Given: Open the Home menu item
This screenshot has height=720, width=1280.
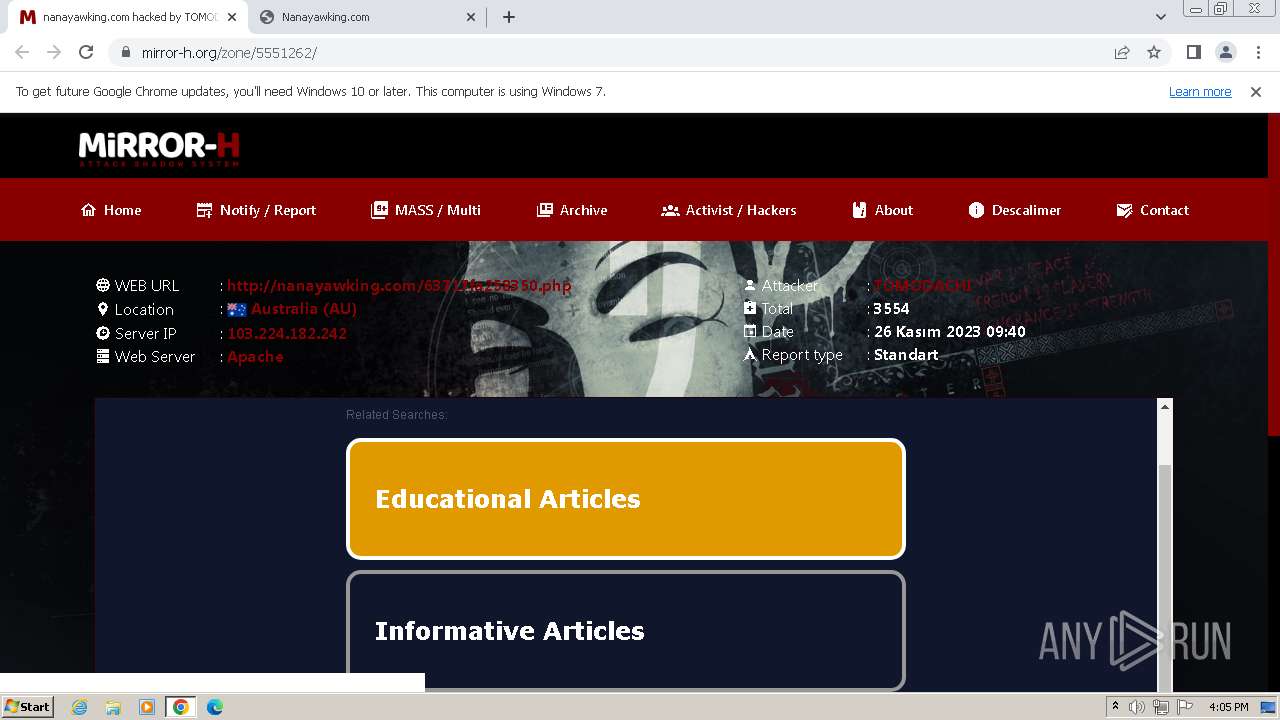Looking at the screenshot, I should click(x=111, y=210).
